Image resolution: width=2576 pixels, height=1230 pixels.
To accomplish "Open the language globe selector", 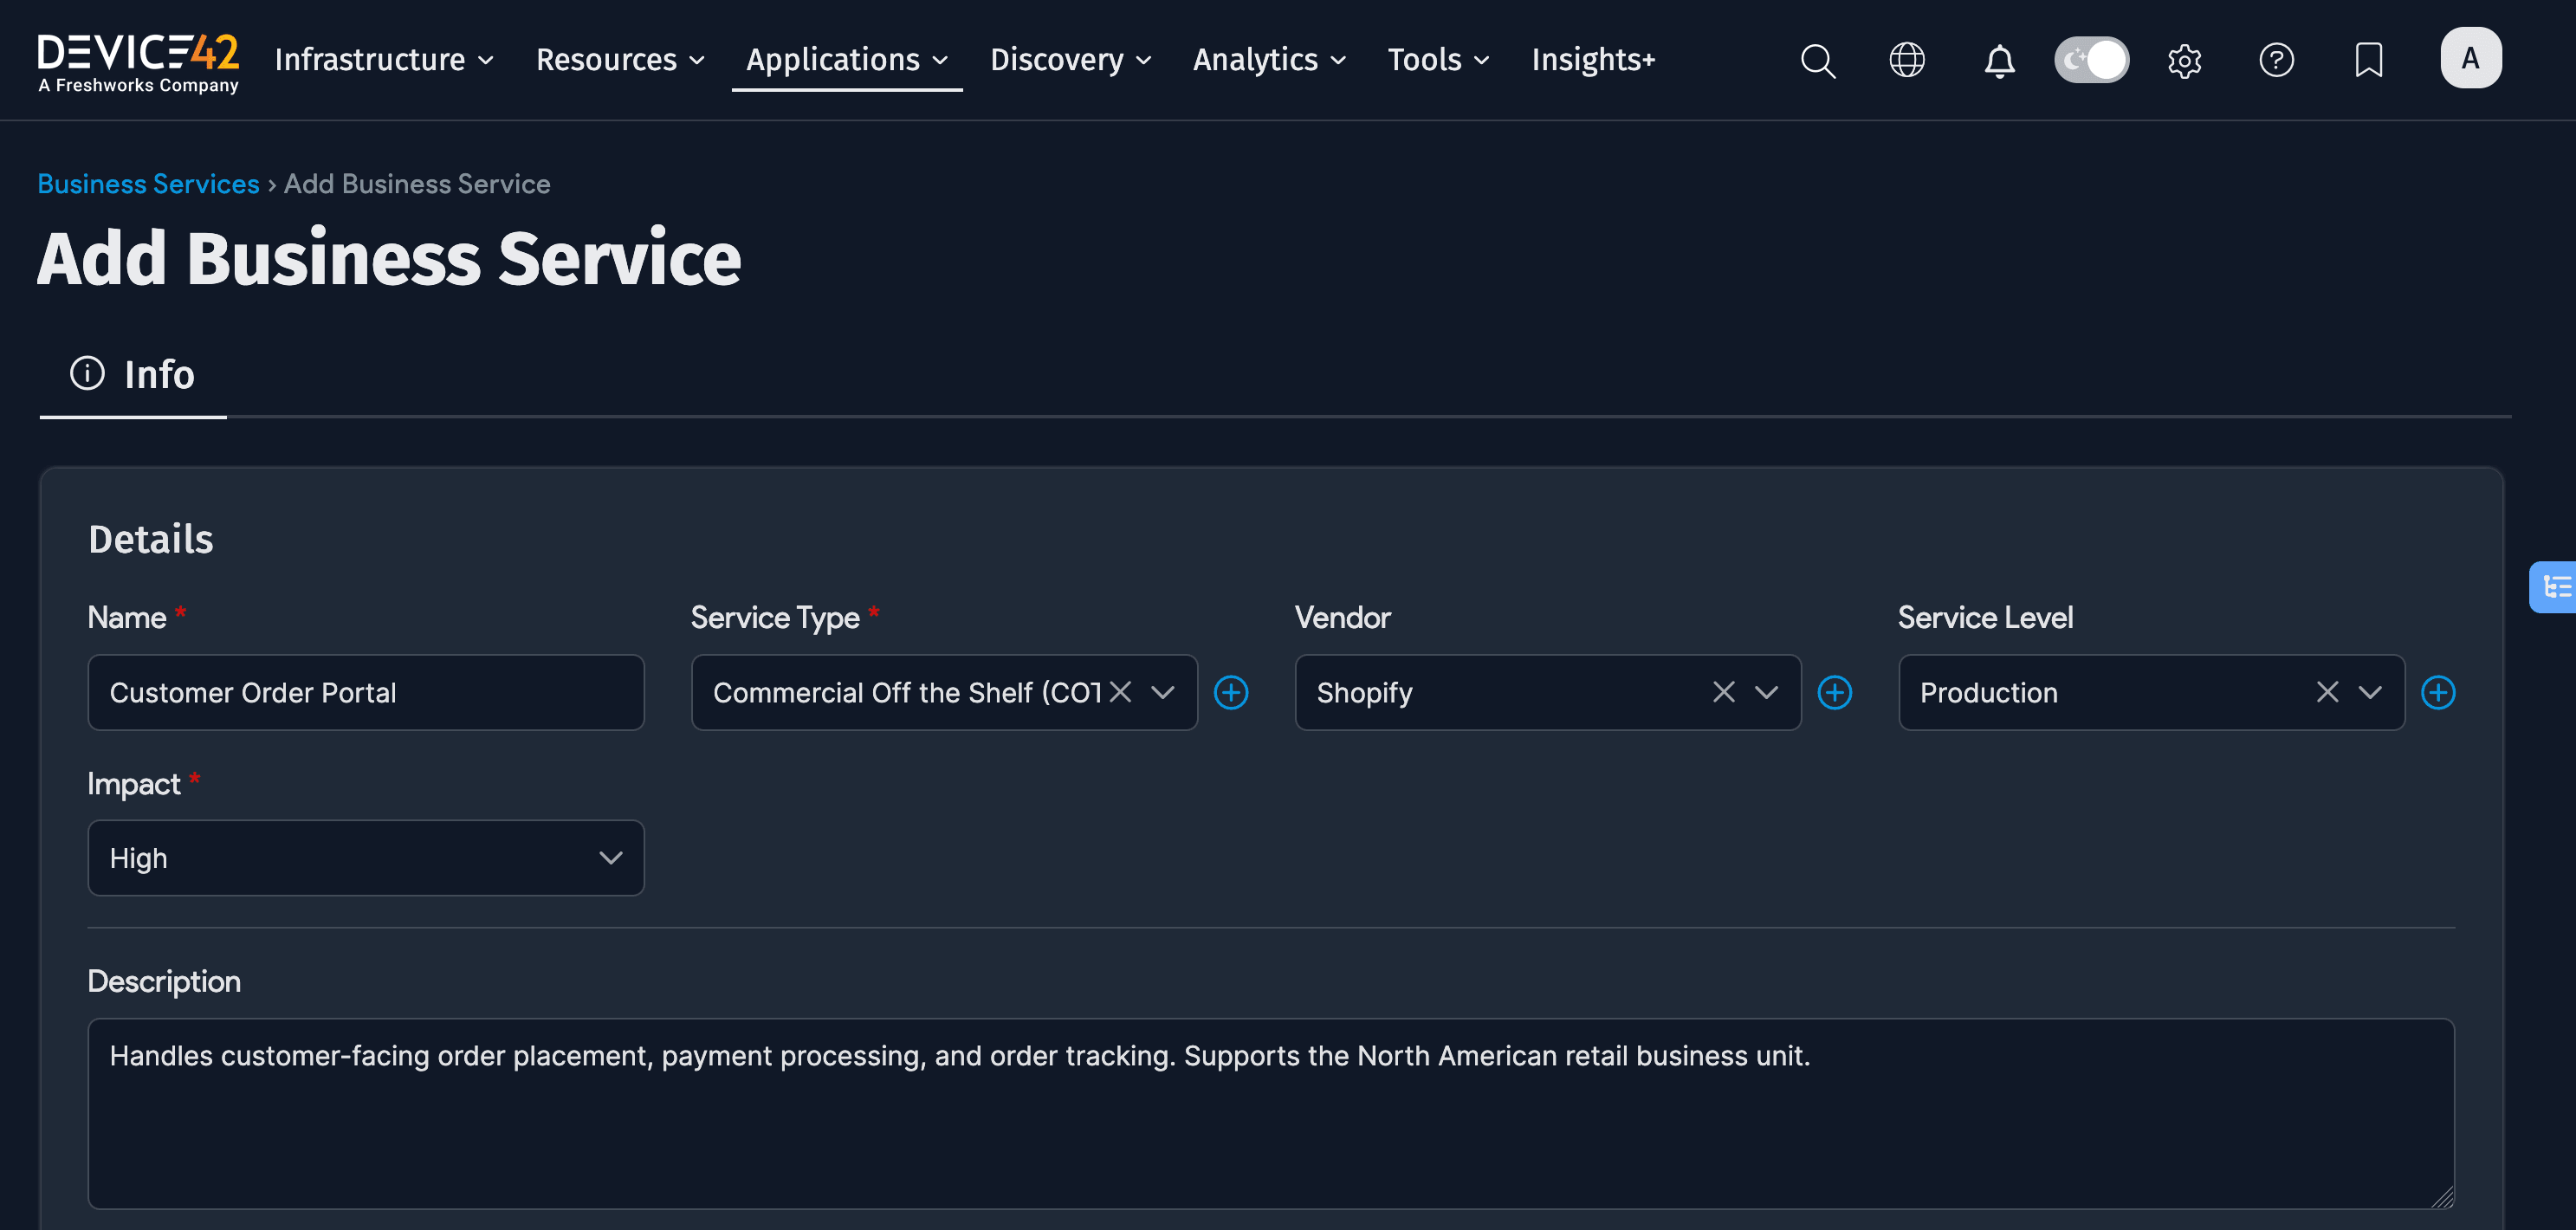I will click(x=1908, y=60).
